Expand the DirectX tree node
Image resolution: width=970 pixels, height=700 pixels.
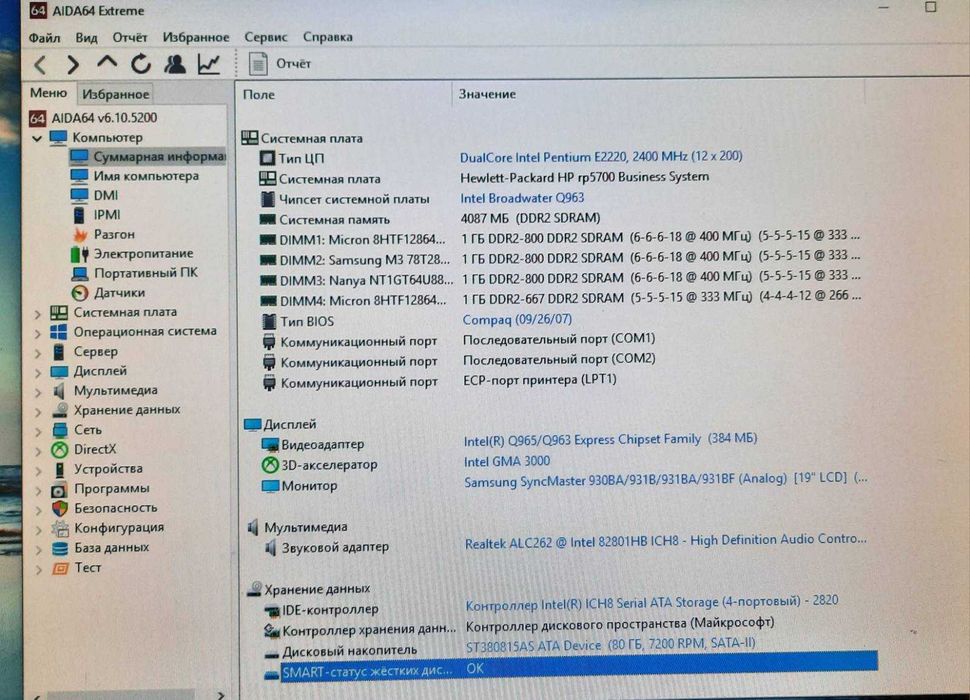tap(38, 451)
